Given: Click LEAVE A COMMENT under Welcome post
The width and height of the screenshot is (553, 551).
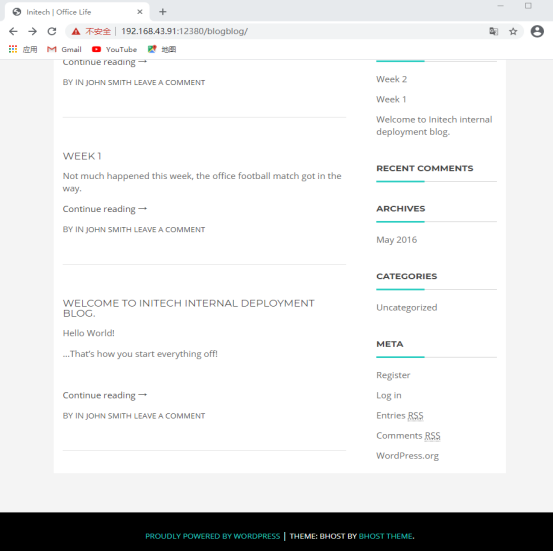Looking at the screenshot, I should [169, 416].
